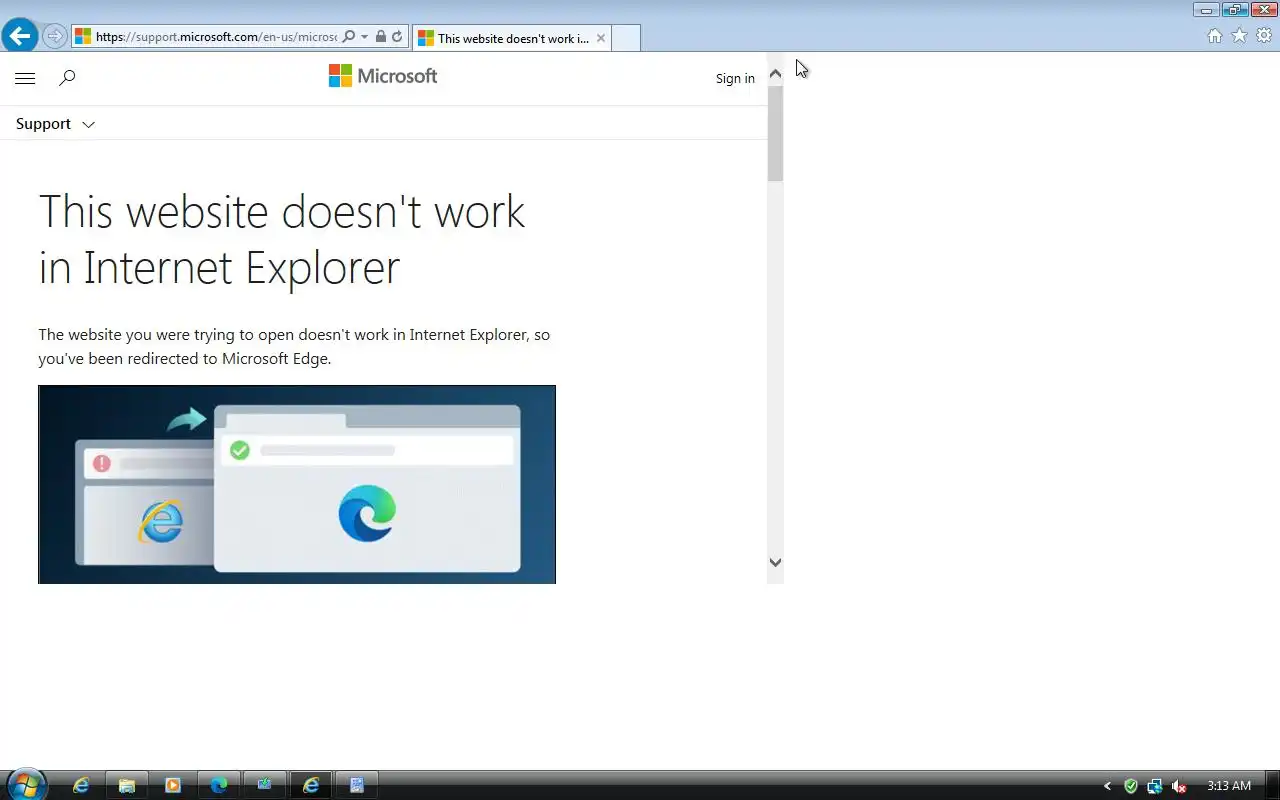Refresh the page with the reload icon

(397, 37)
